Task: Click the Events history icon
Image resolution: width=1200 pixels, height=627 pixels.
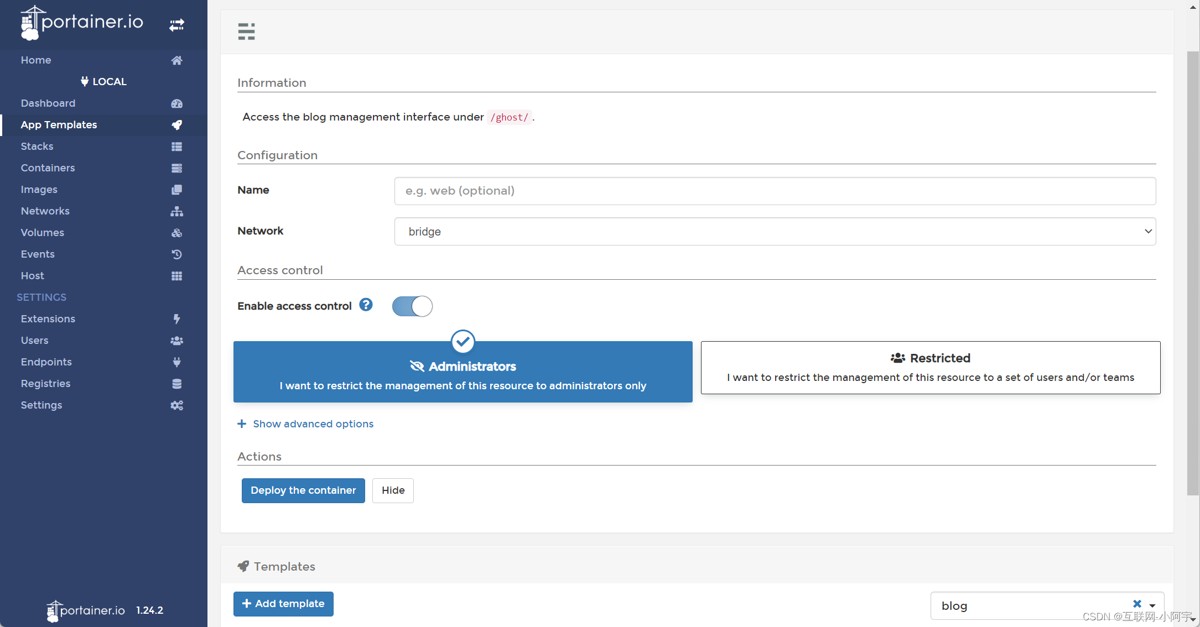Action: [x=177, y=254]
